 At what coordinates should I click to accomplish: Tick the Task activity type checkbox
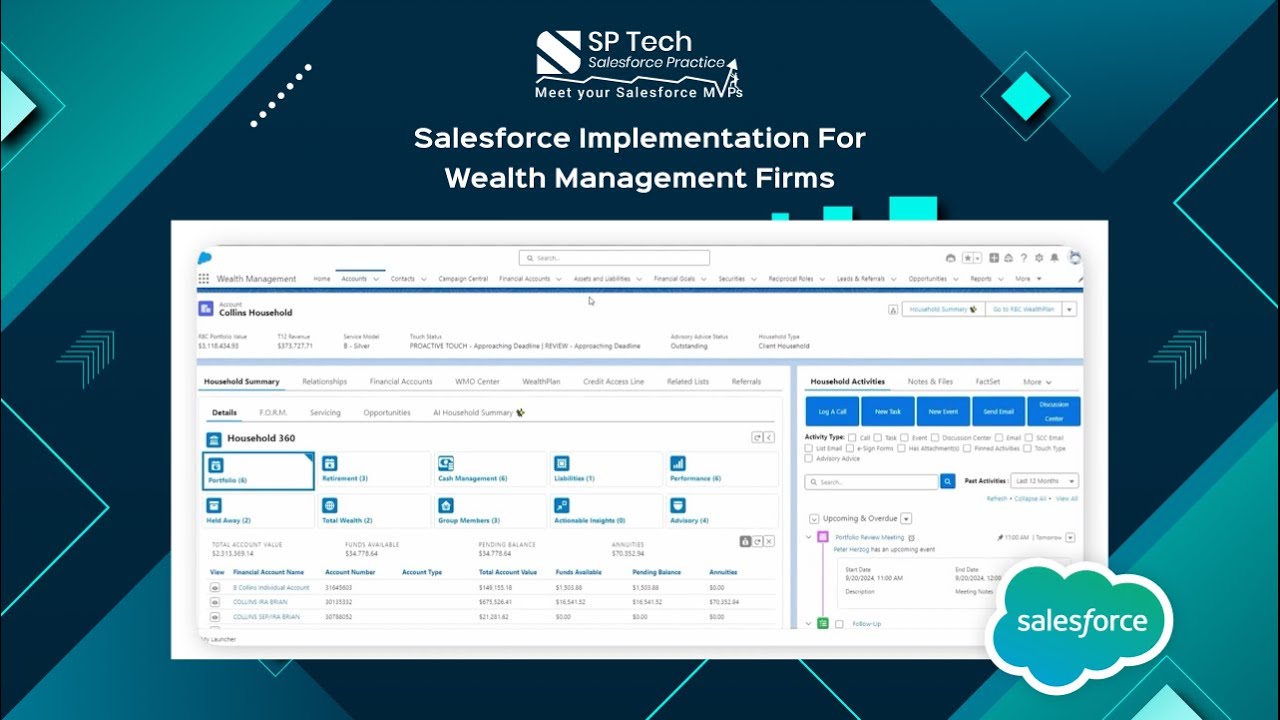tap(877, 437)
